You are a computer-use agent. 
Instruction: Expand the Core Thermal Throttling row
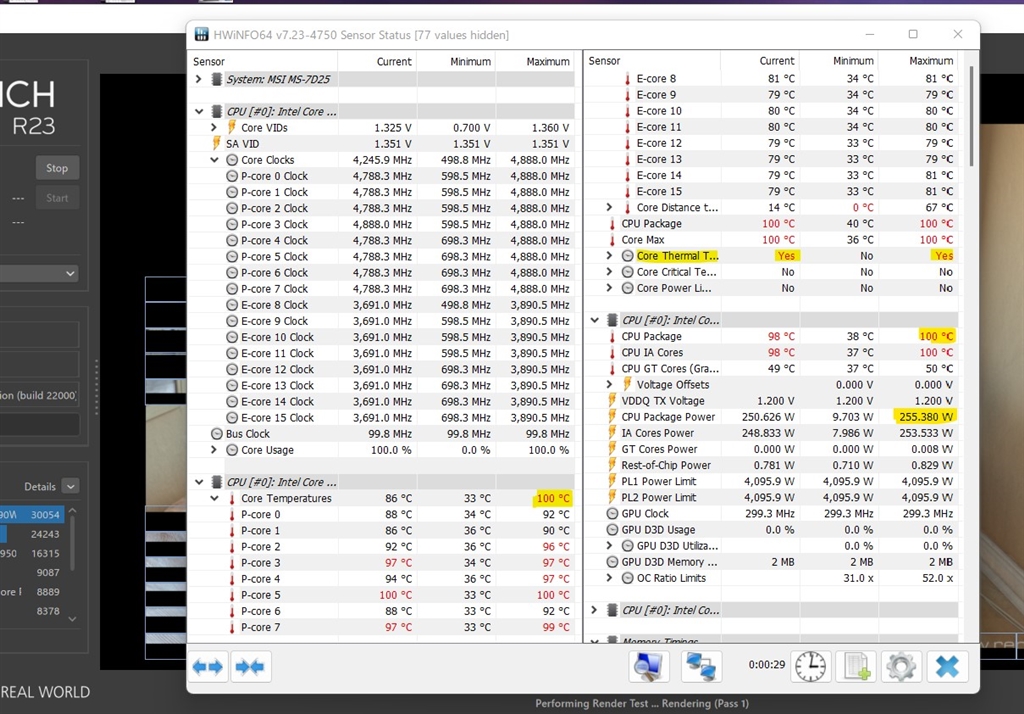(610, 256)
